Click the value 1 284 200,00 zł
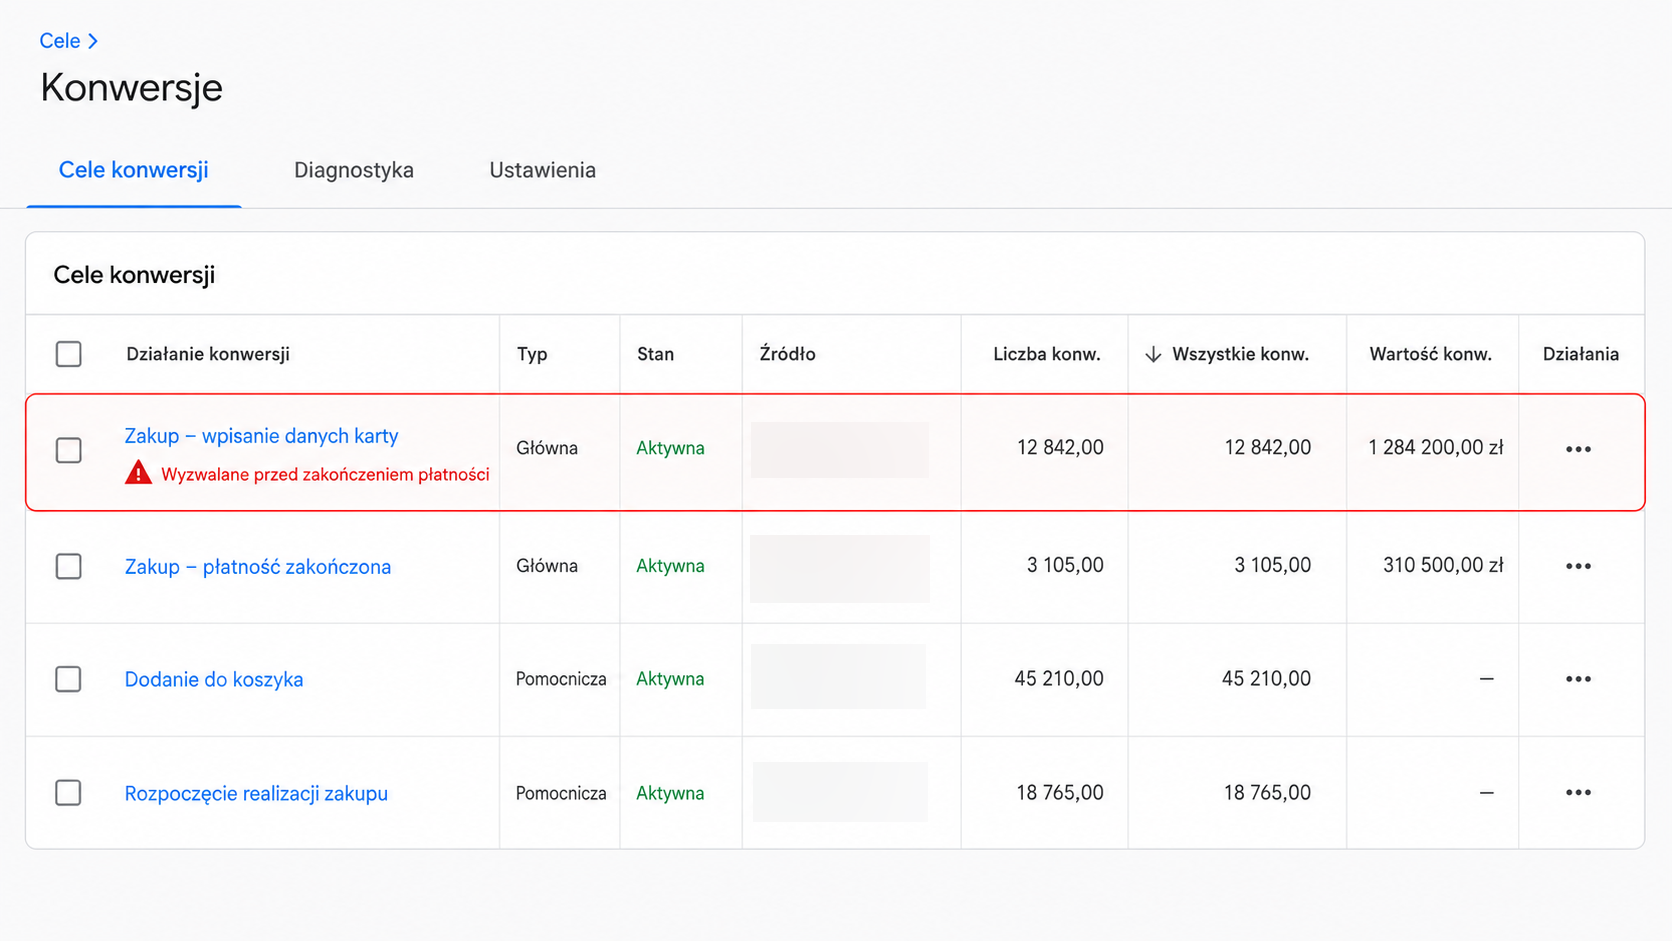 pyautogui.click(x=1436, y=448)
